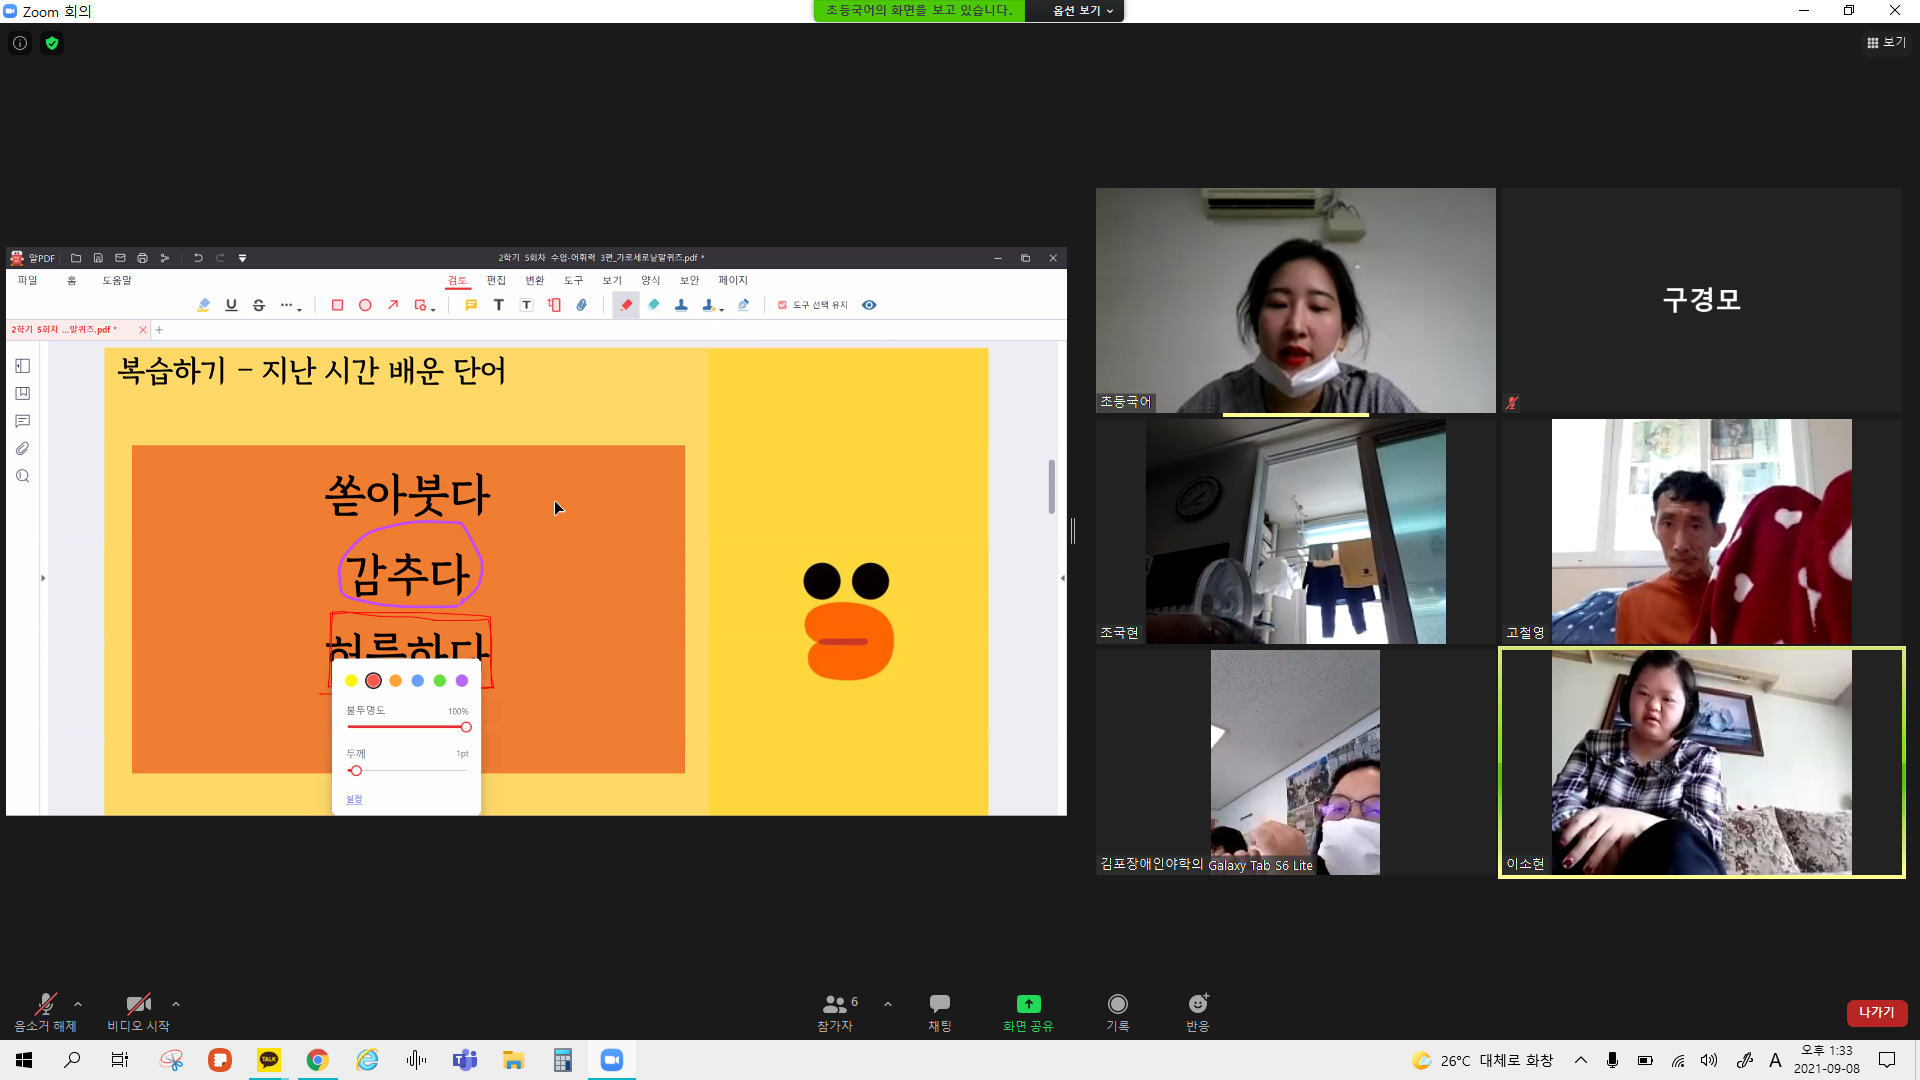Viewport: 1920px width, 1080px height.
Task: Switch to the 보기 tab in AlPDF
Action: (x=612, y=281)
